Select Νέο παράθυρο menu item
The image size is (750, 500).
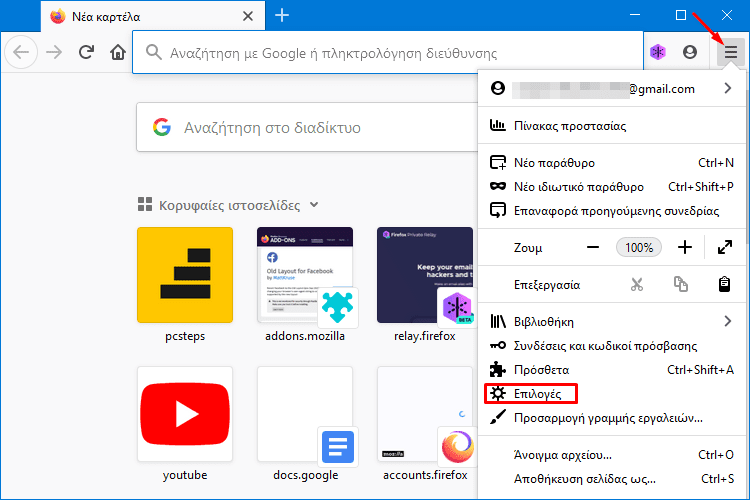coord(612,163)
